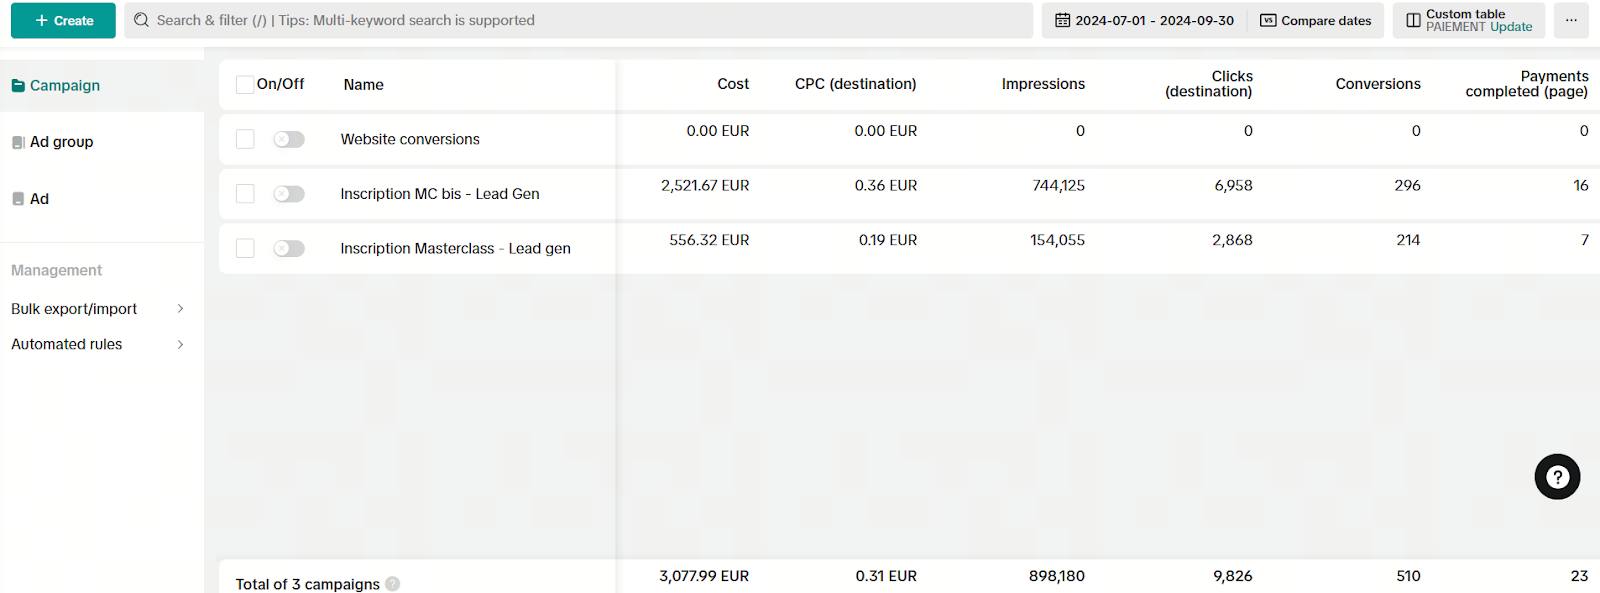Image resolution: width=1600 pixels, height=593 pixels.
Task: Click the Ad group folder icon
Action: 18,143
